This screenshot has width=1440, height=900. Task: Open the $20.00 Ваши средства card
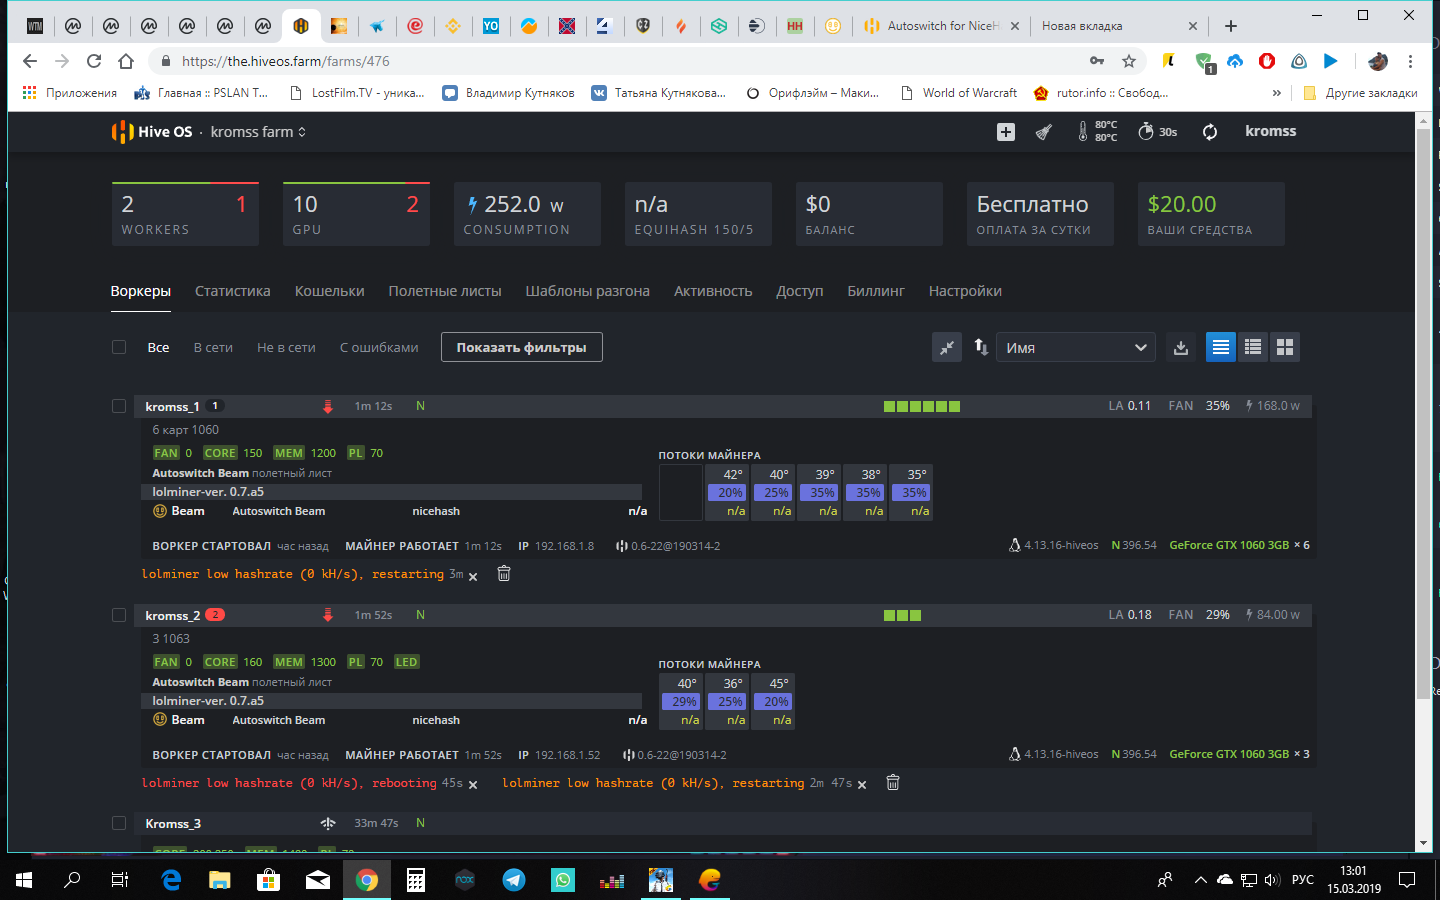(x=1211, y=214)
